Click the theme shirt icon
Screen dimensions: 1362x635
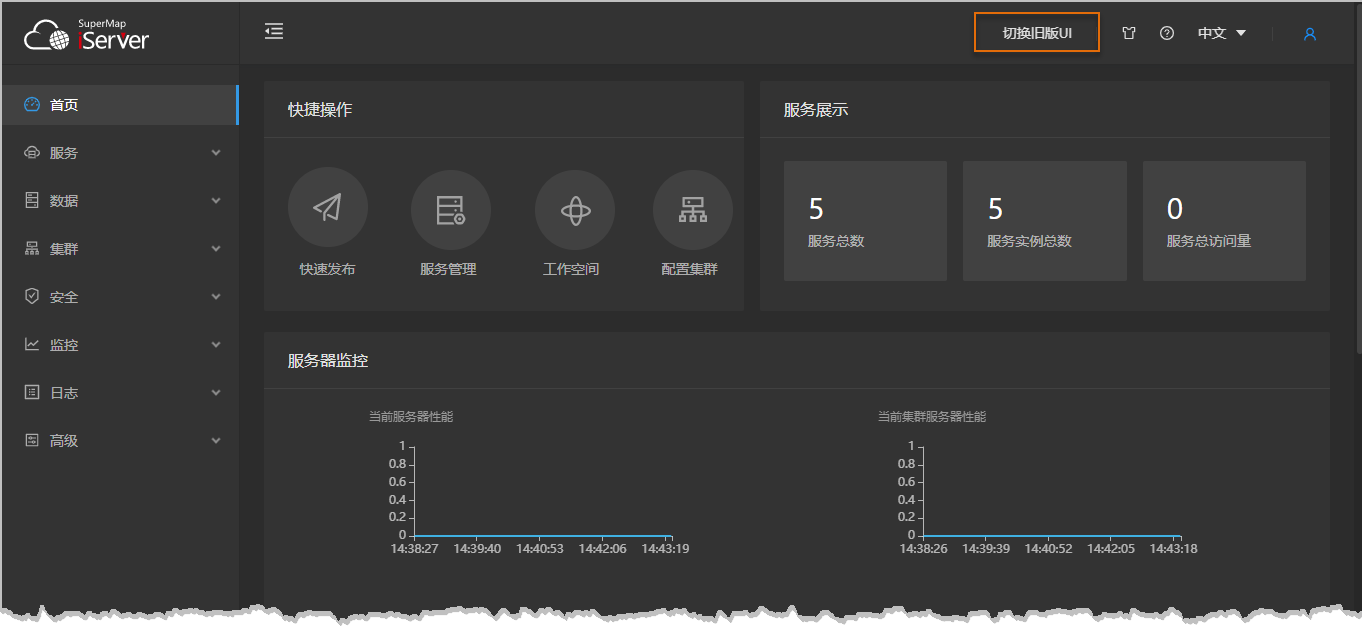tap(1129, 33)
